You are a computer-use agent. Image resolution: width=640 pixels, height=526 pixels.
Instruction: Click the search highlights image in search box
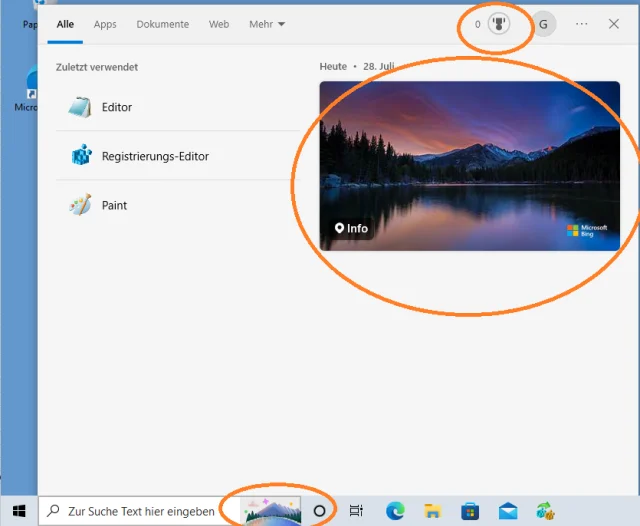pos(271,510)
